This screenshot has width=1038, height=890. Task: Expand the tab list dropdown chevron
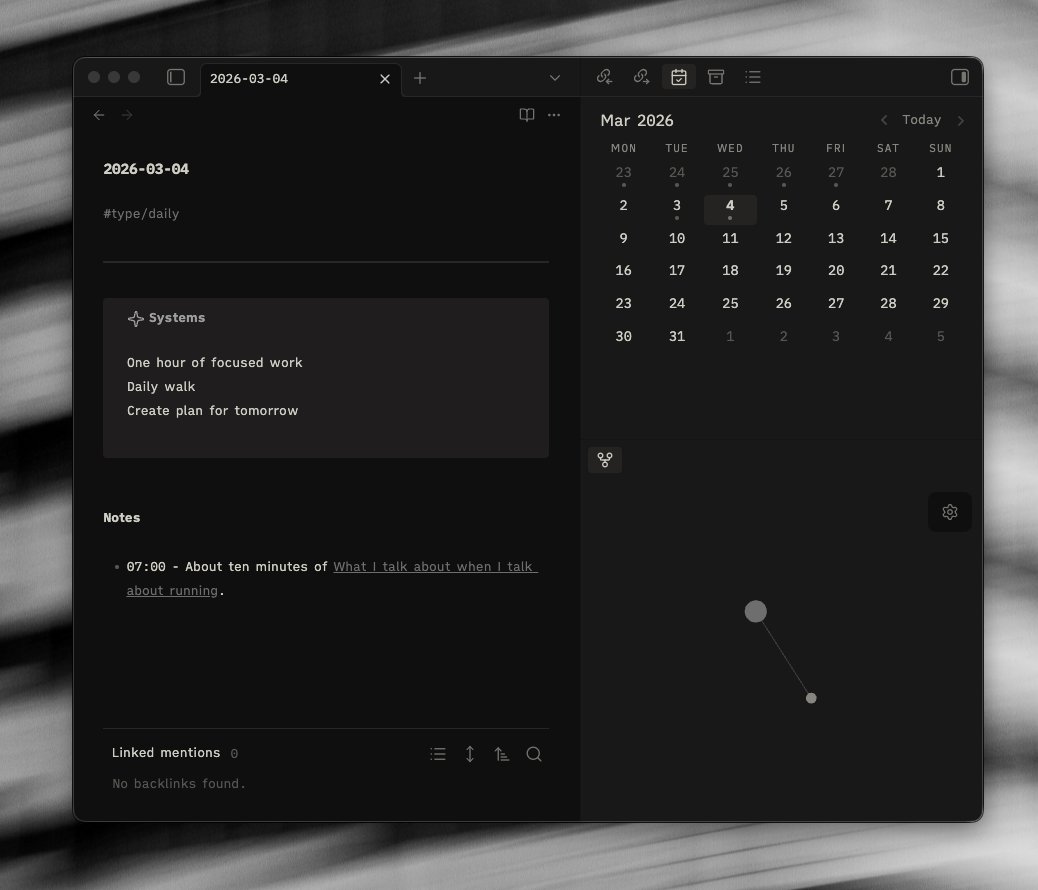(x=555, y=78)
